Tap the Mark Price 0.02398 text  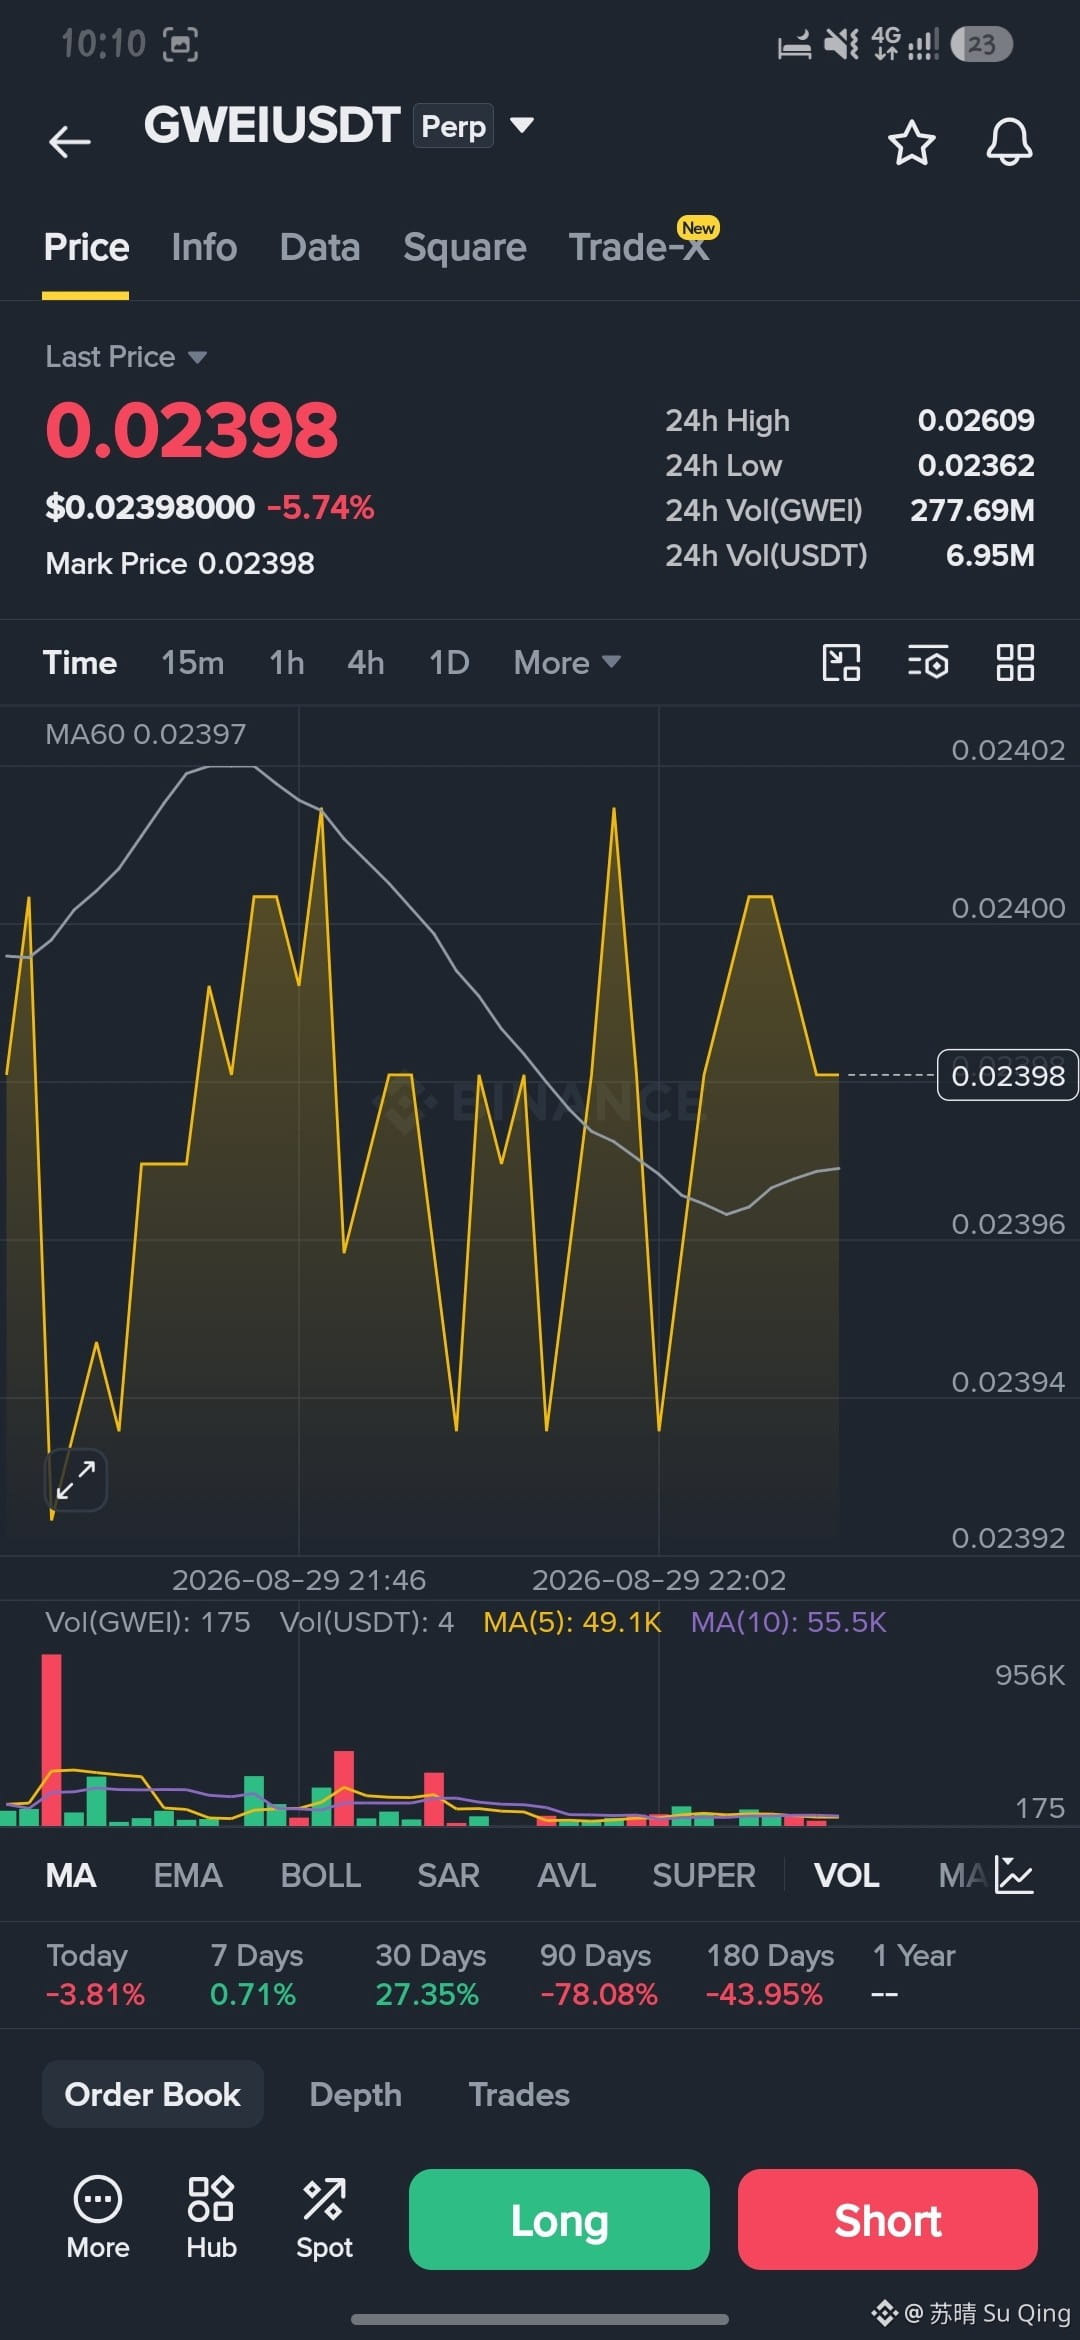[x=180, y=563]
